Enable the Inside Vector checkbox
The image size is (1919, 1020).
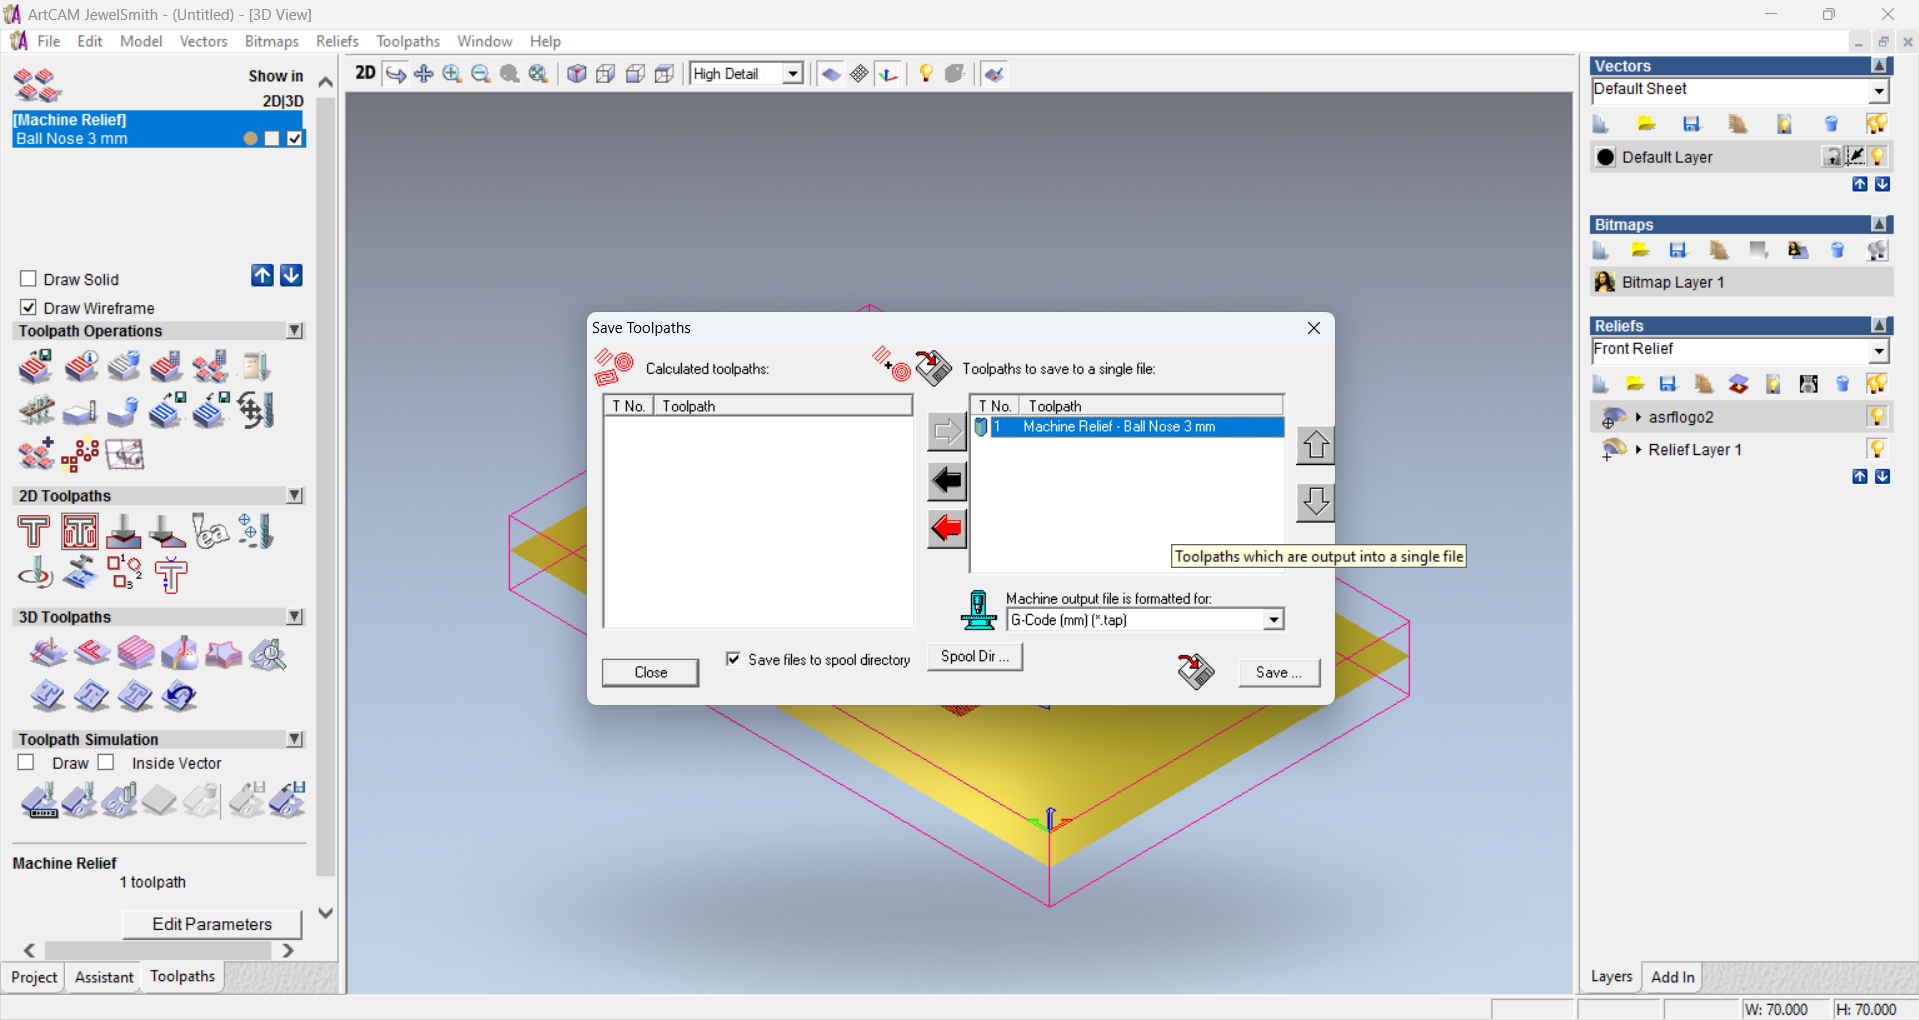point(106,762)
